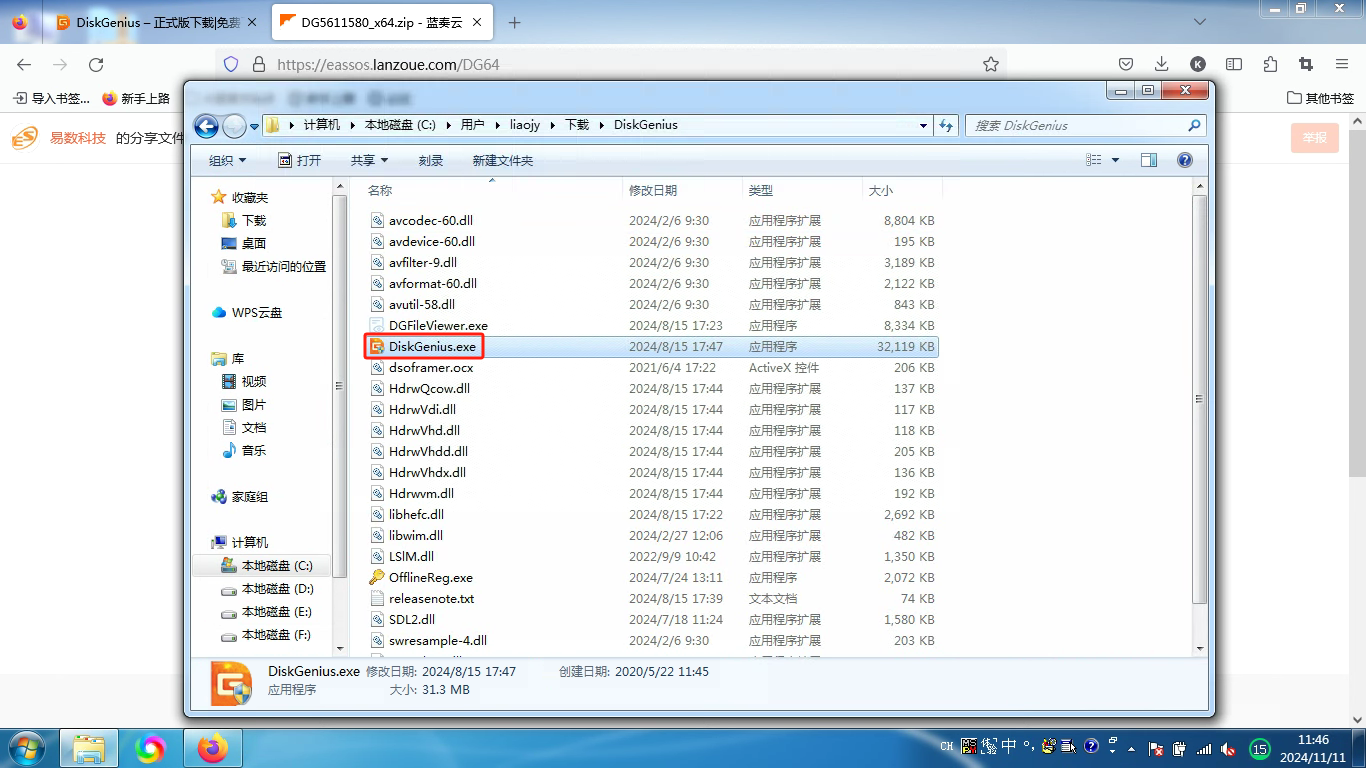
Task: Open the Firefox downloads panel
Action: pyautogui.click(x=1162, y=64)
